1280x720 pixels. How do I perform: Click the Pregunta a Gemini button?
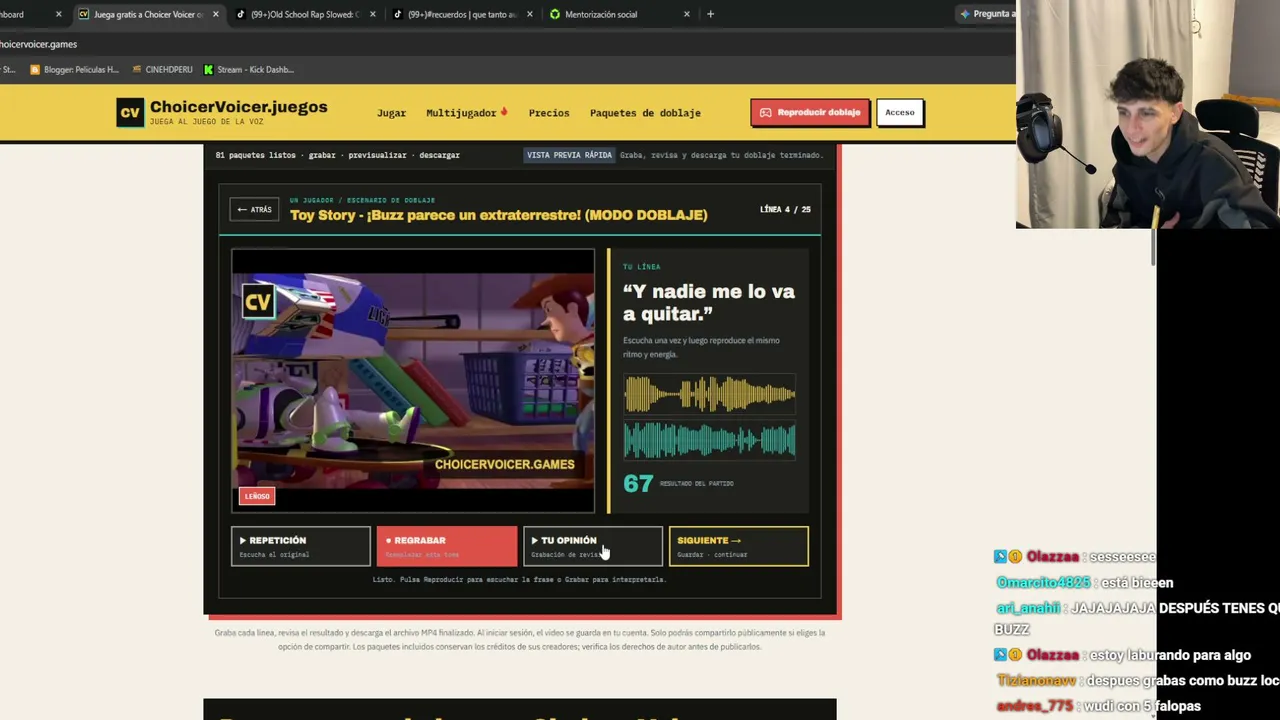pos(986,14)
